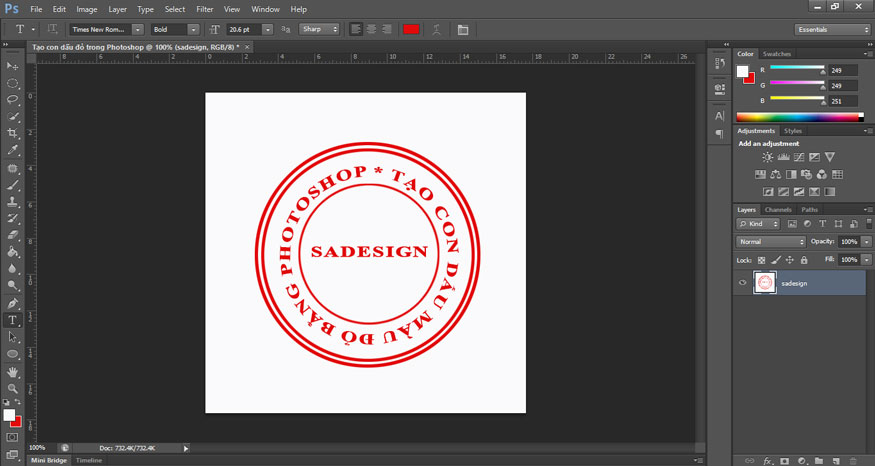Screen dimensions: 875x466
Task: Open the font size dropdown
Action: point(268,30)
